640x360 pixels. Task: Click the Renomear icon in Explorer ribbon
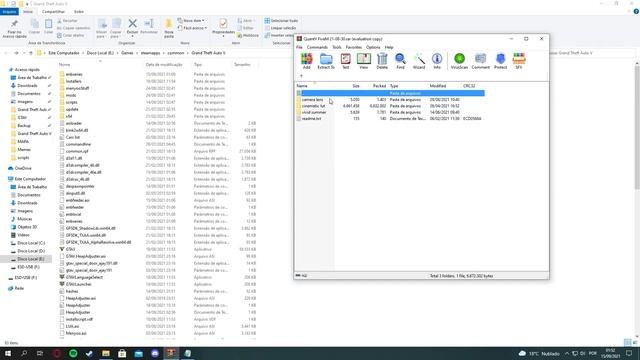(x=149, y=27)
